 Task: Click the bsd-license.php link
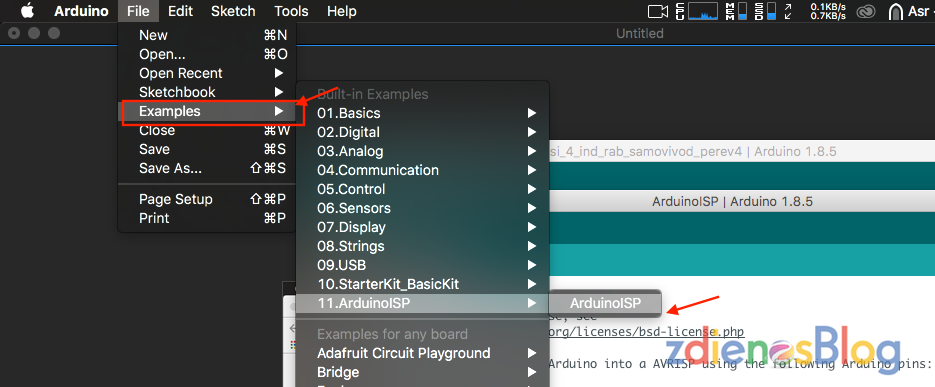point(646,332)
